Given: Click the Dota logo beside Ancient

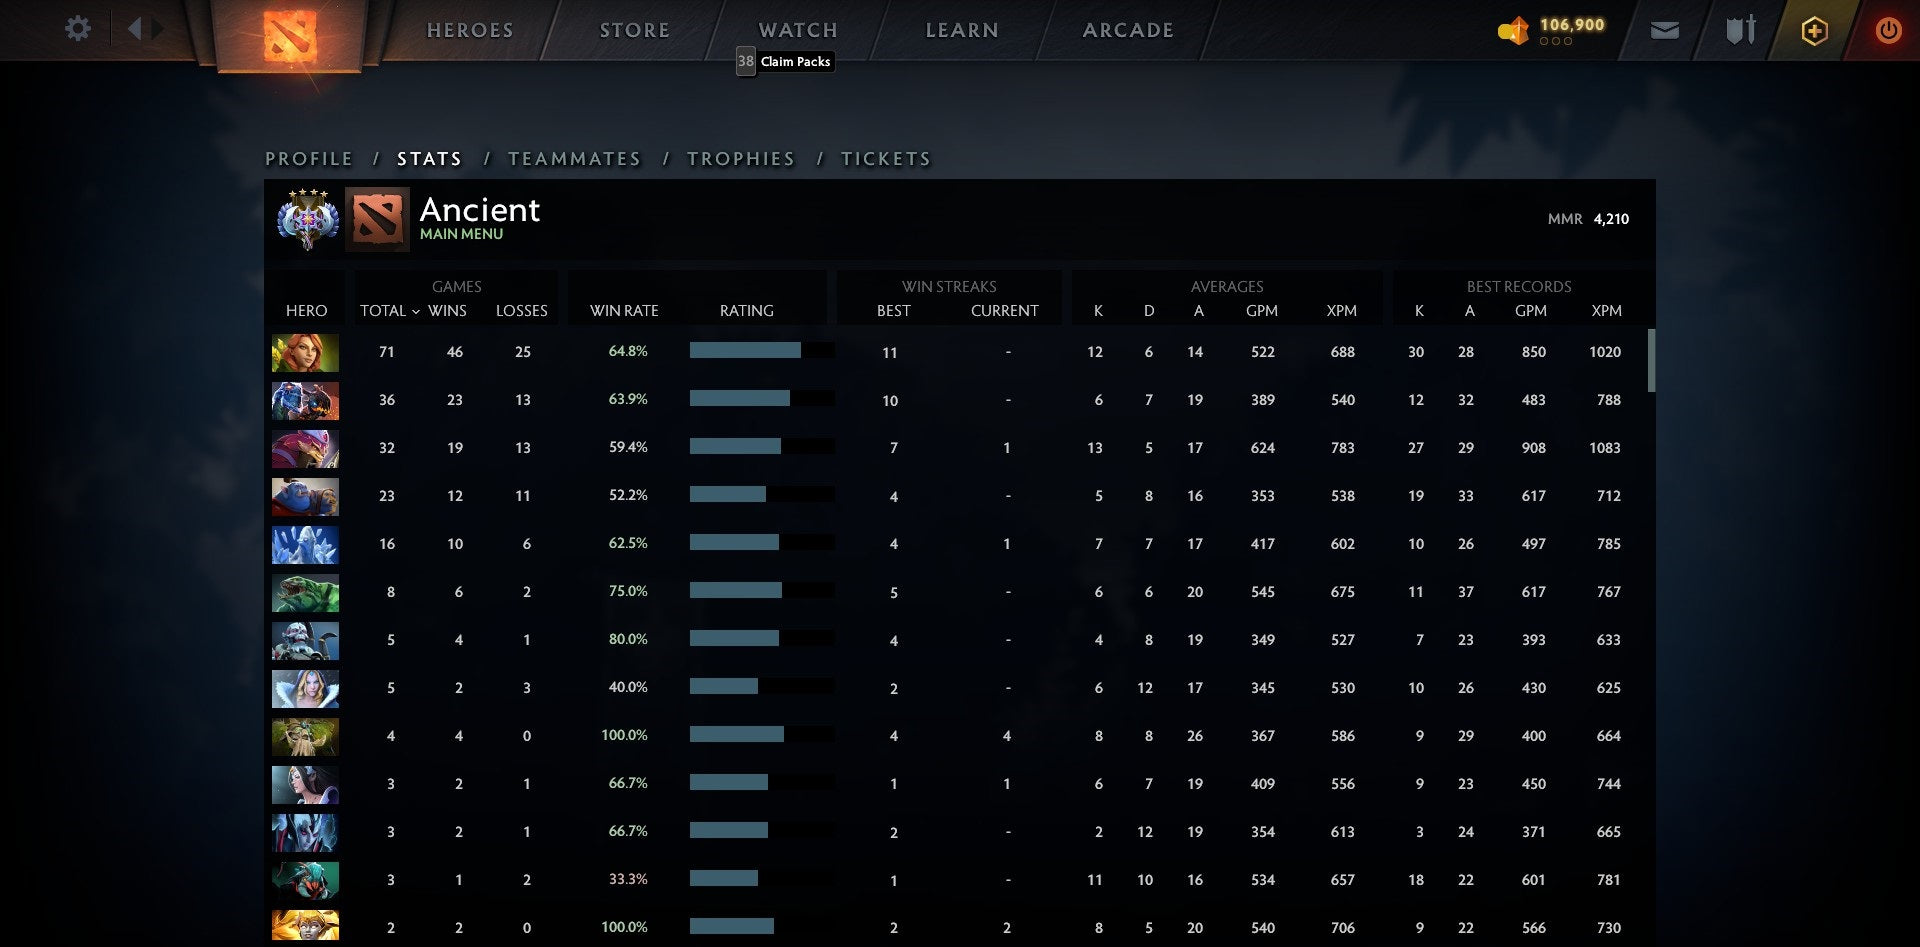Looking at the screenshot, I should (377, 218).
